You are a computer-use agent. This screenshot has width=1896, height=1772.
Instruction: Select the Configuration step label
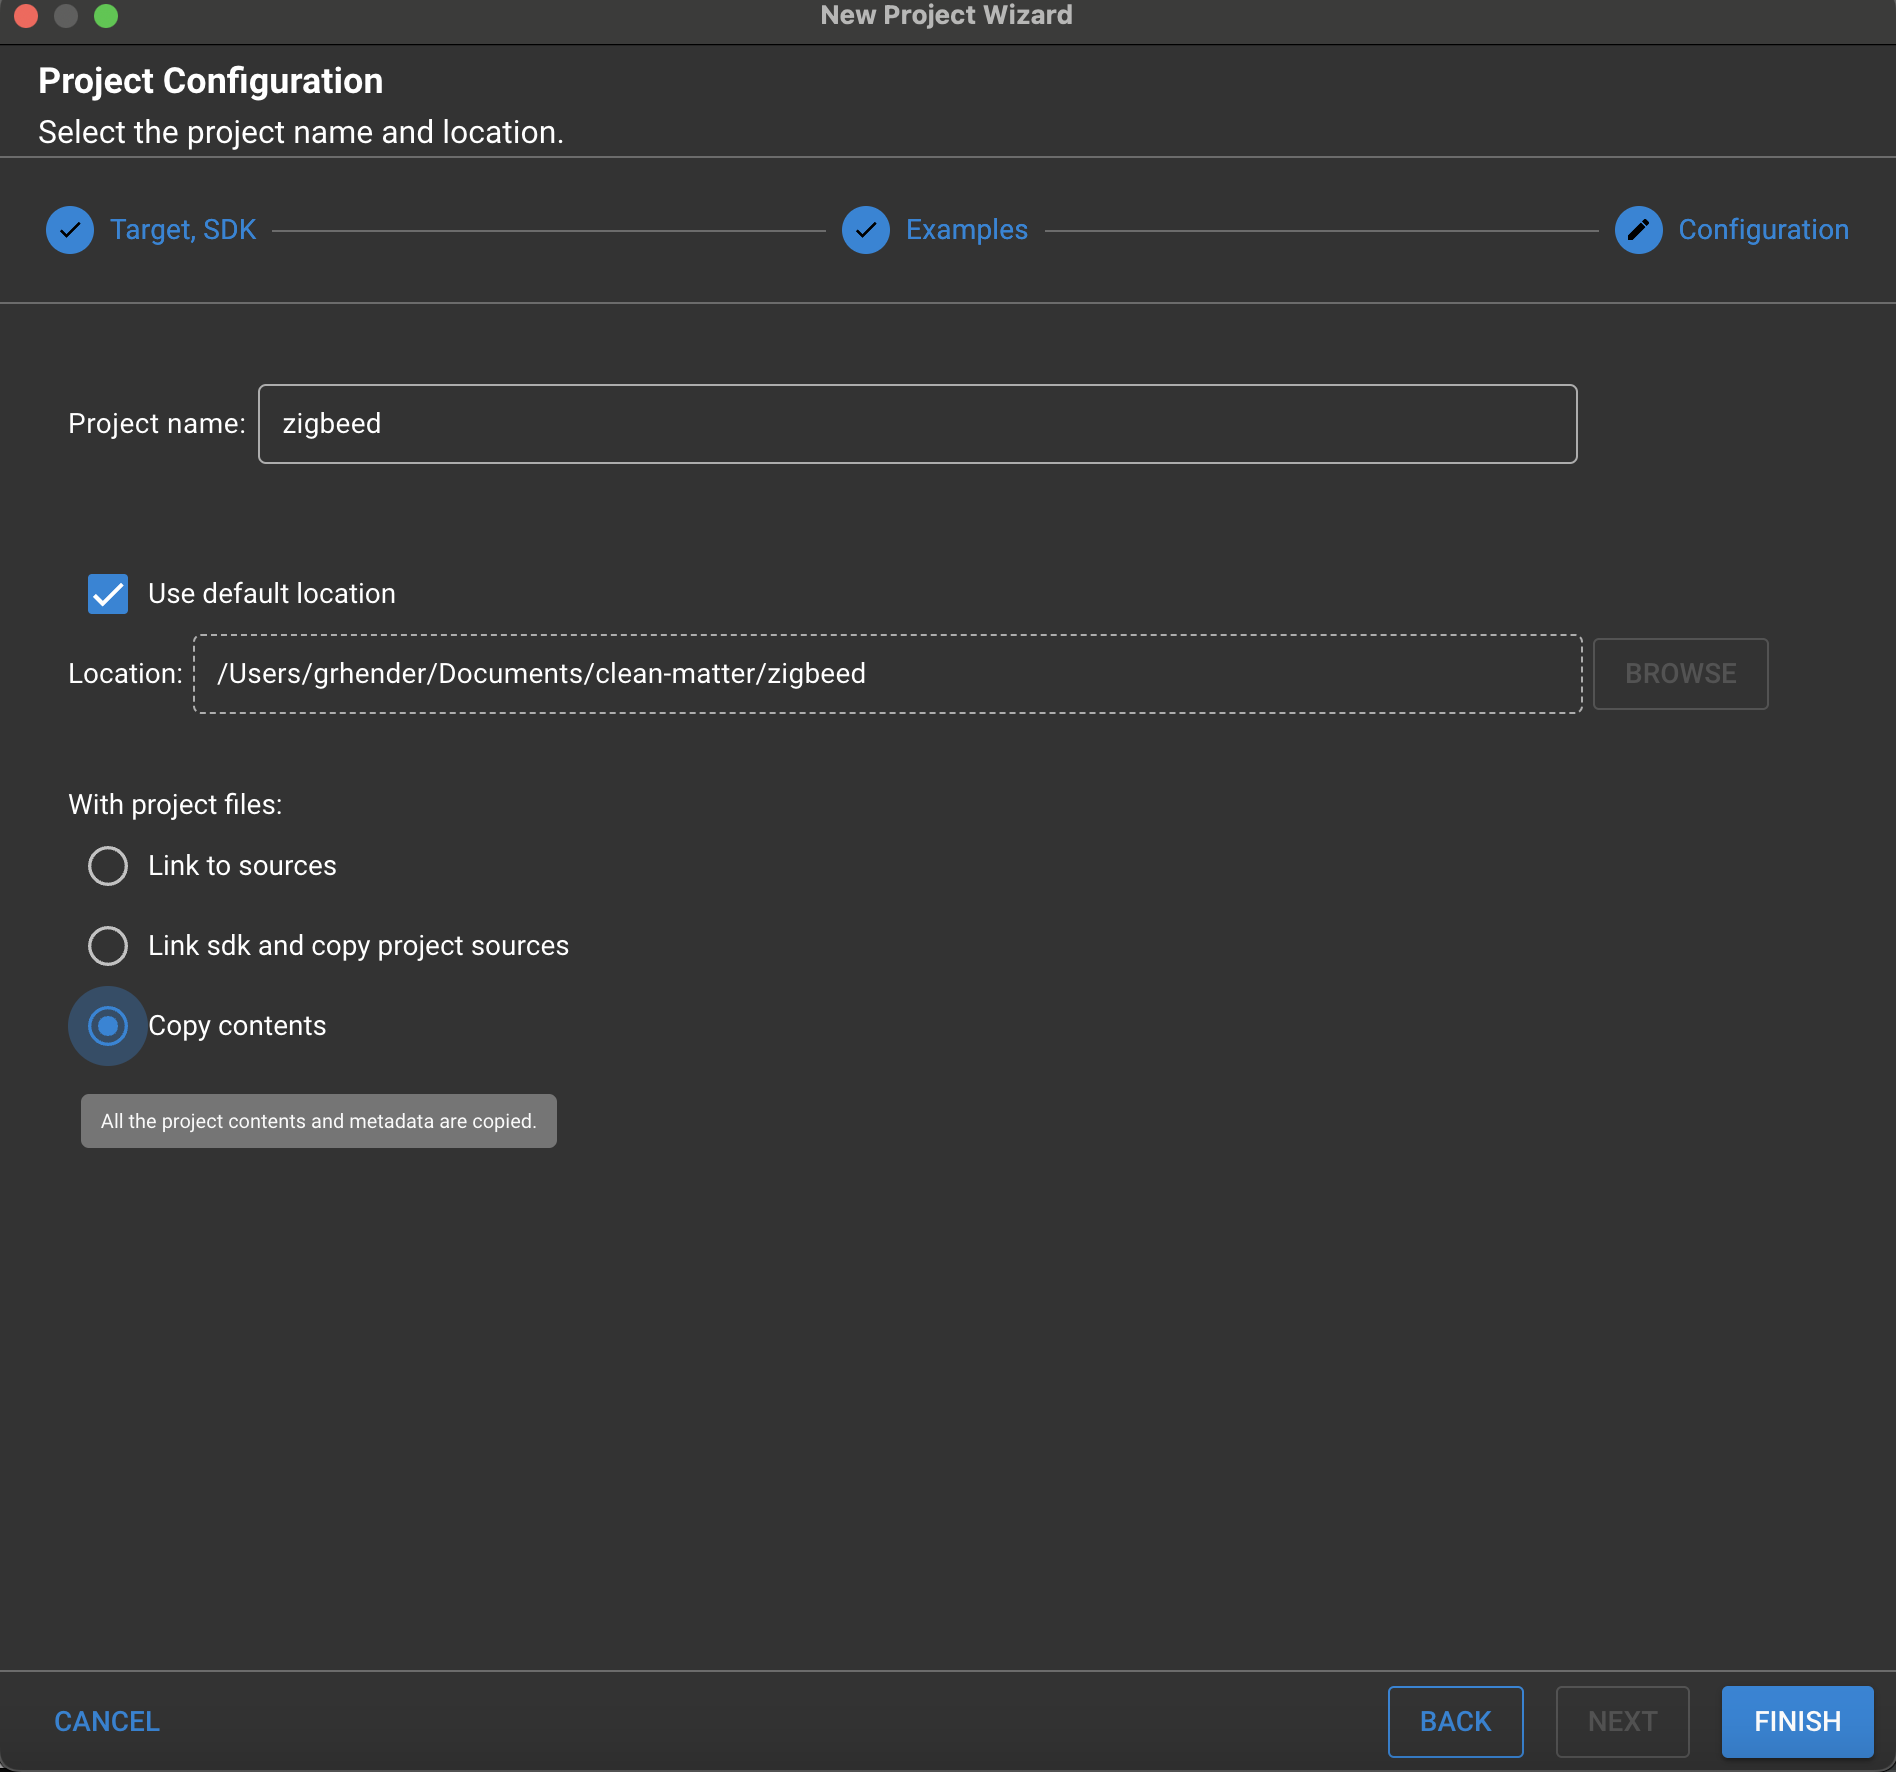pos(1762,230)
